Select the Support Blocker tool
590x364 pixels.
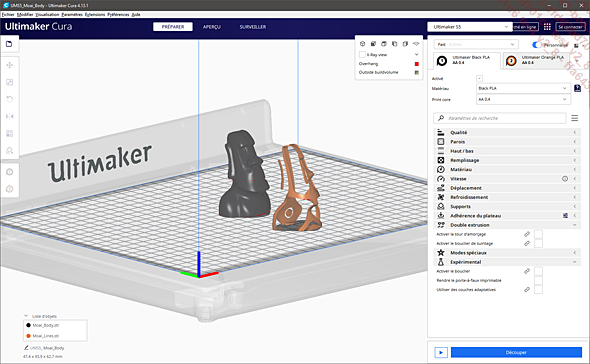[x=9, y=151]
